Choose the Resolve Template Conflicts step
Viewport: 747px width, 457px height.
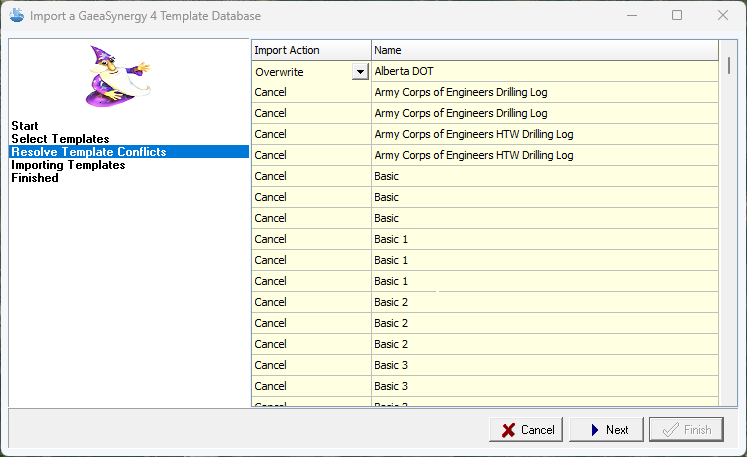click(88, 152)
